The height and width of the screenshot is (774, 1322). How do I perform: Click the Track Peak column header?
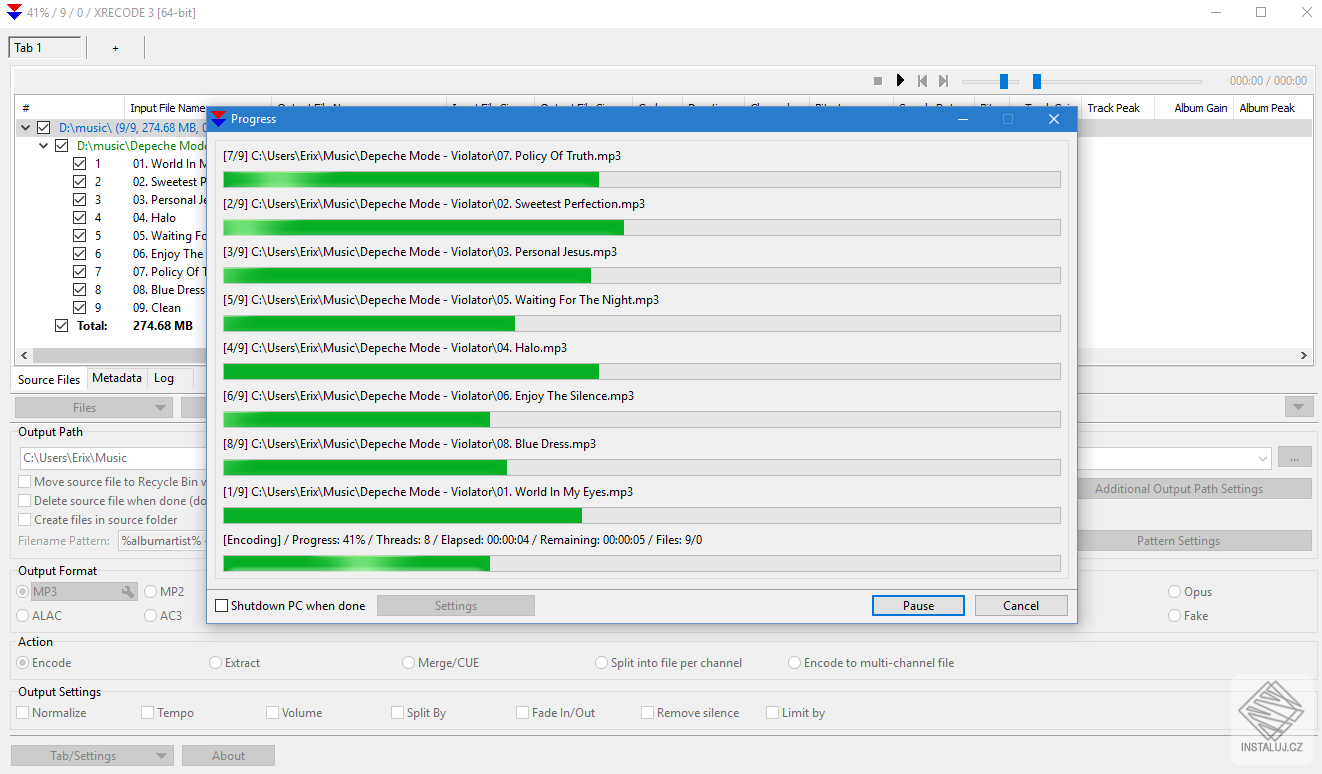coord(1117,108)
